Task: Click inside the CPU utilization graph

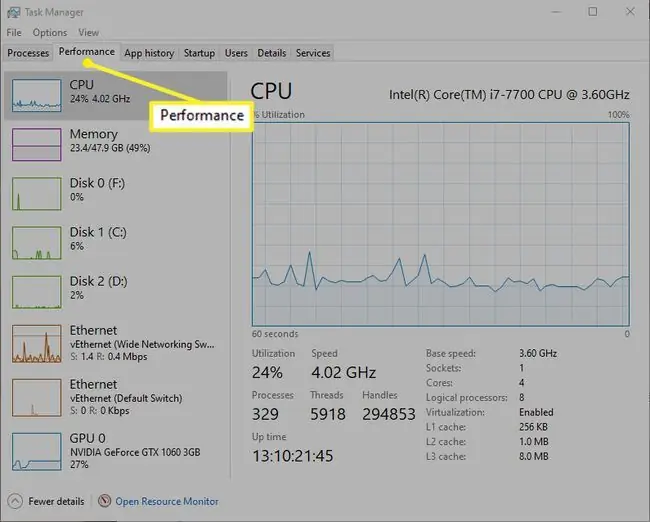Action: [x=441, y=224]
